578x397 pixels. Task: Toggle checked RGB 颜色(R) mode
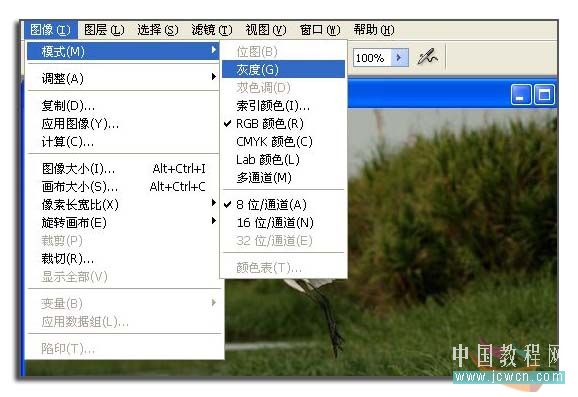point(283,123)
